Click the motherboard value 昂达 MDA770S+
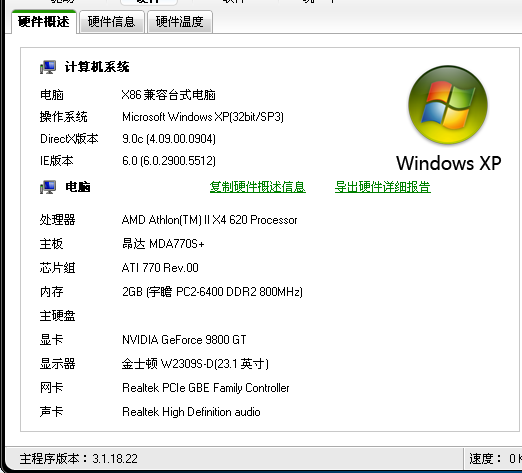522x473 pixels. (163, 244)
